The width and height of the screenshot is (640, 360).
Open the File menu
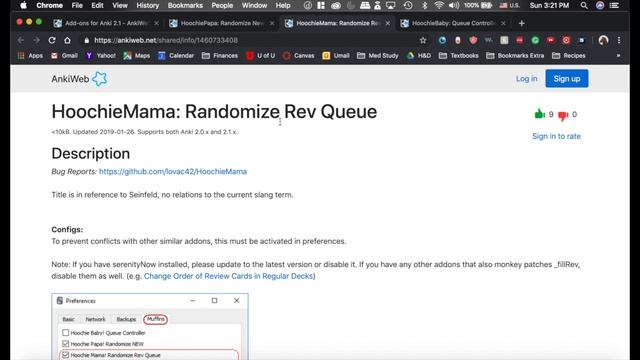click(77, 5)
